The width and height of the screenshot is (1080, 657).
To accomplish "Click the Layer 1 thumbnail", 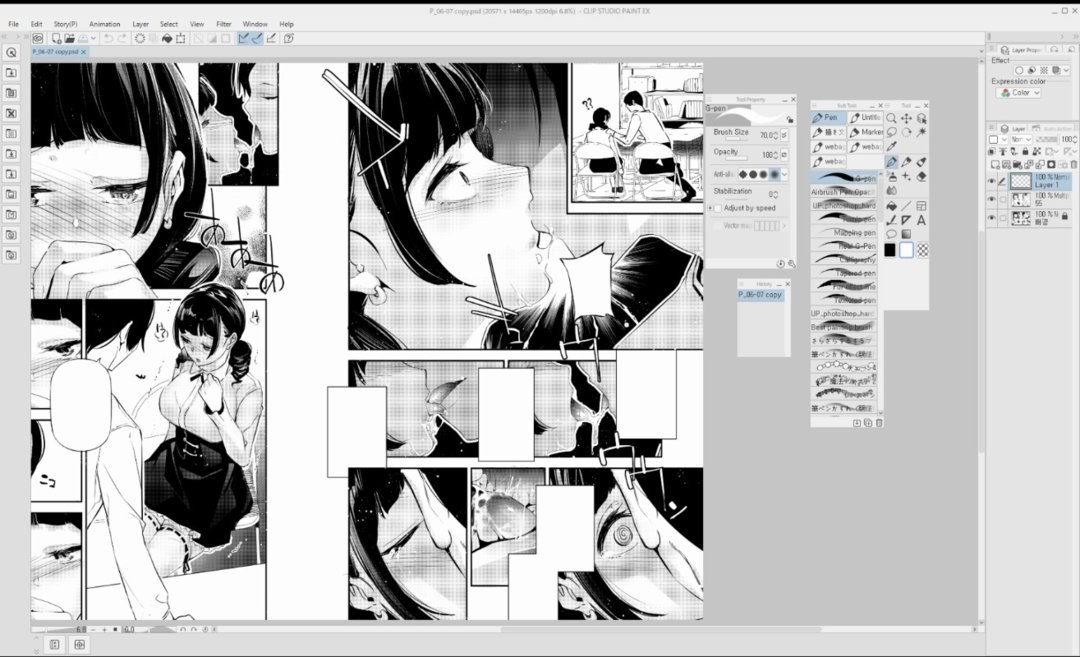I will pyautogui.click(x=1021, y=181).
